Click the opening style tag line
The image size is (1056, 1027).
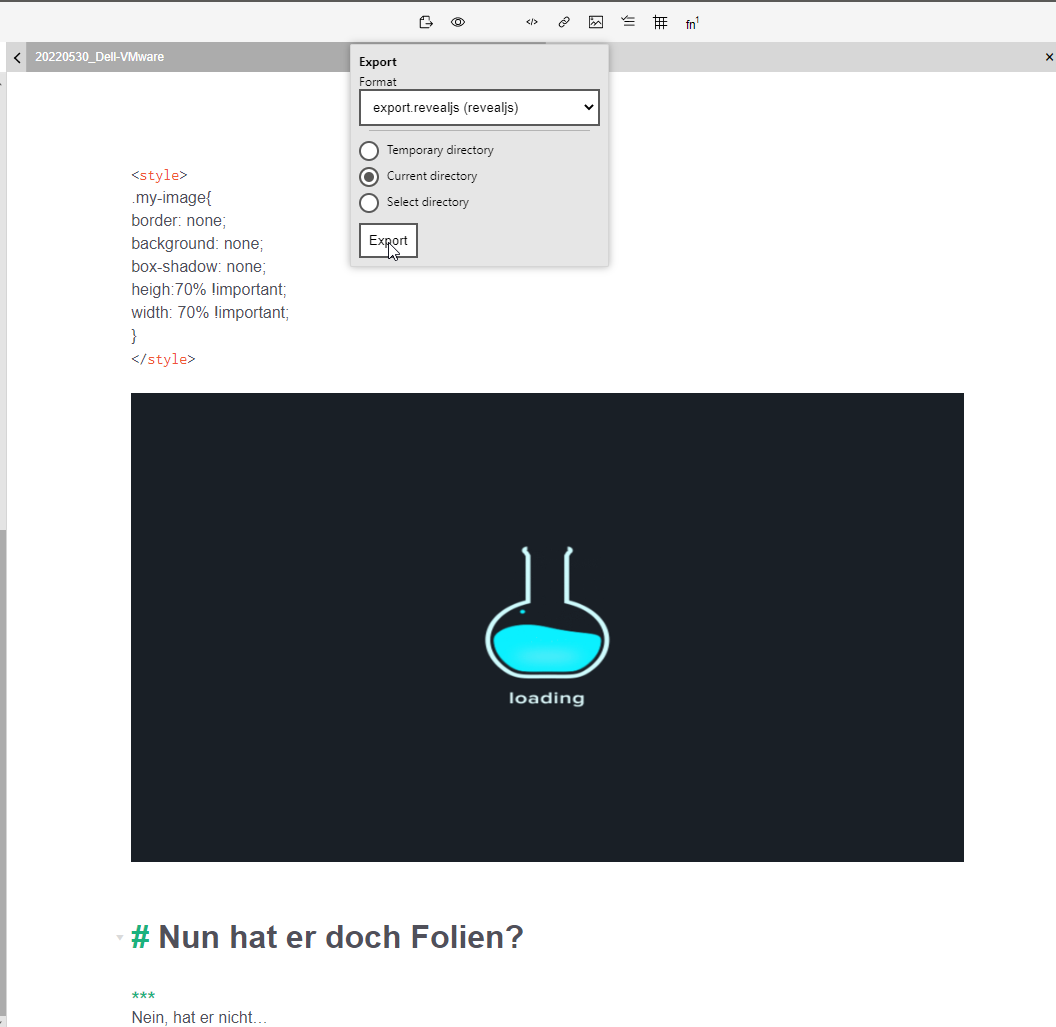tap(160, 175)
